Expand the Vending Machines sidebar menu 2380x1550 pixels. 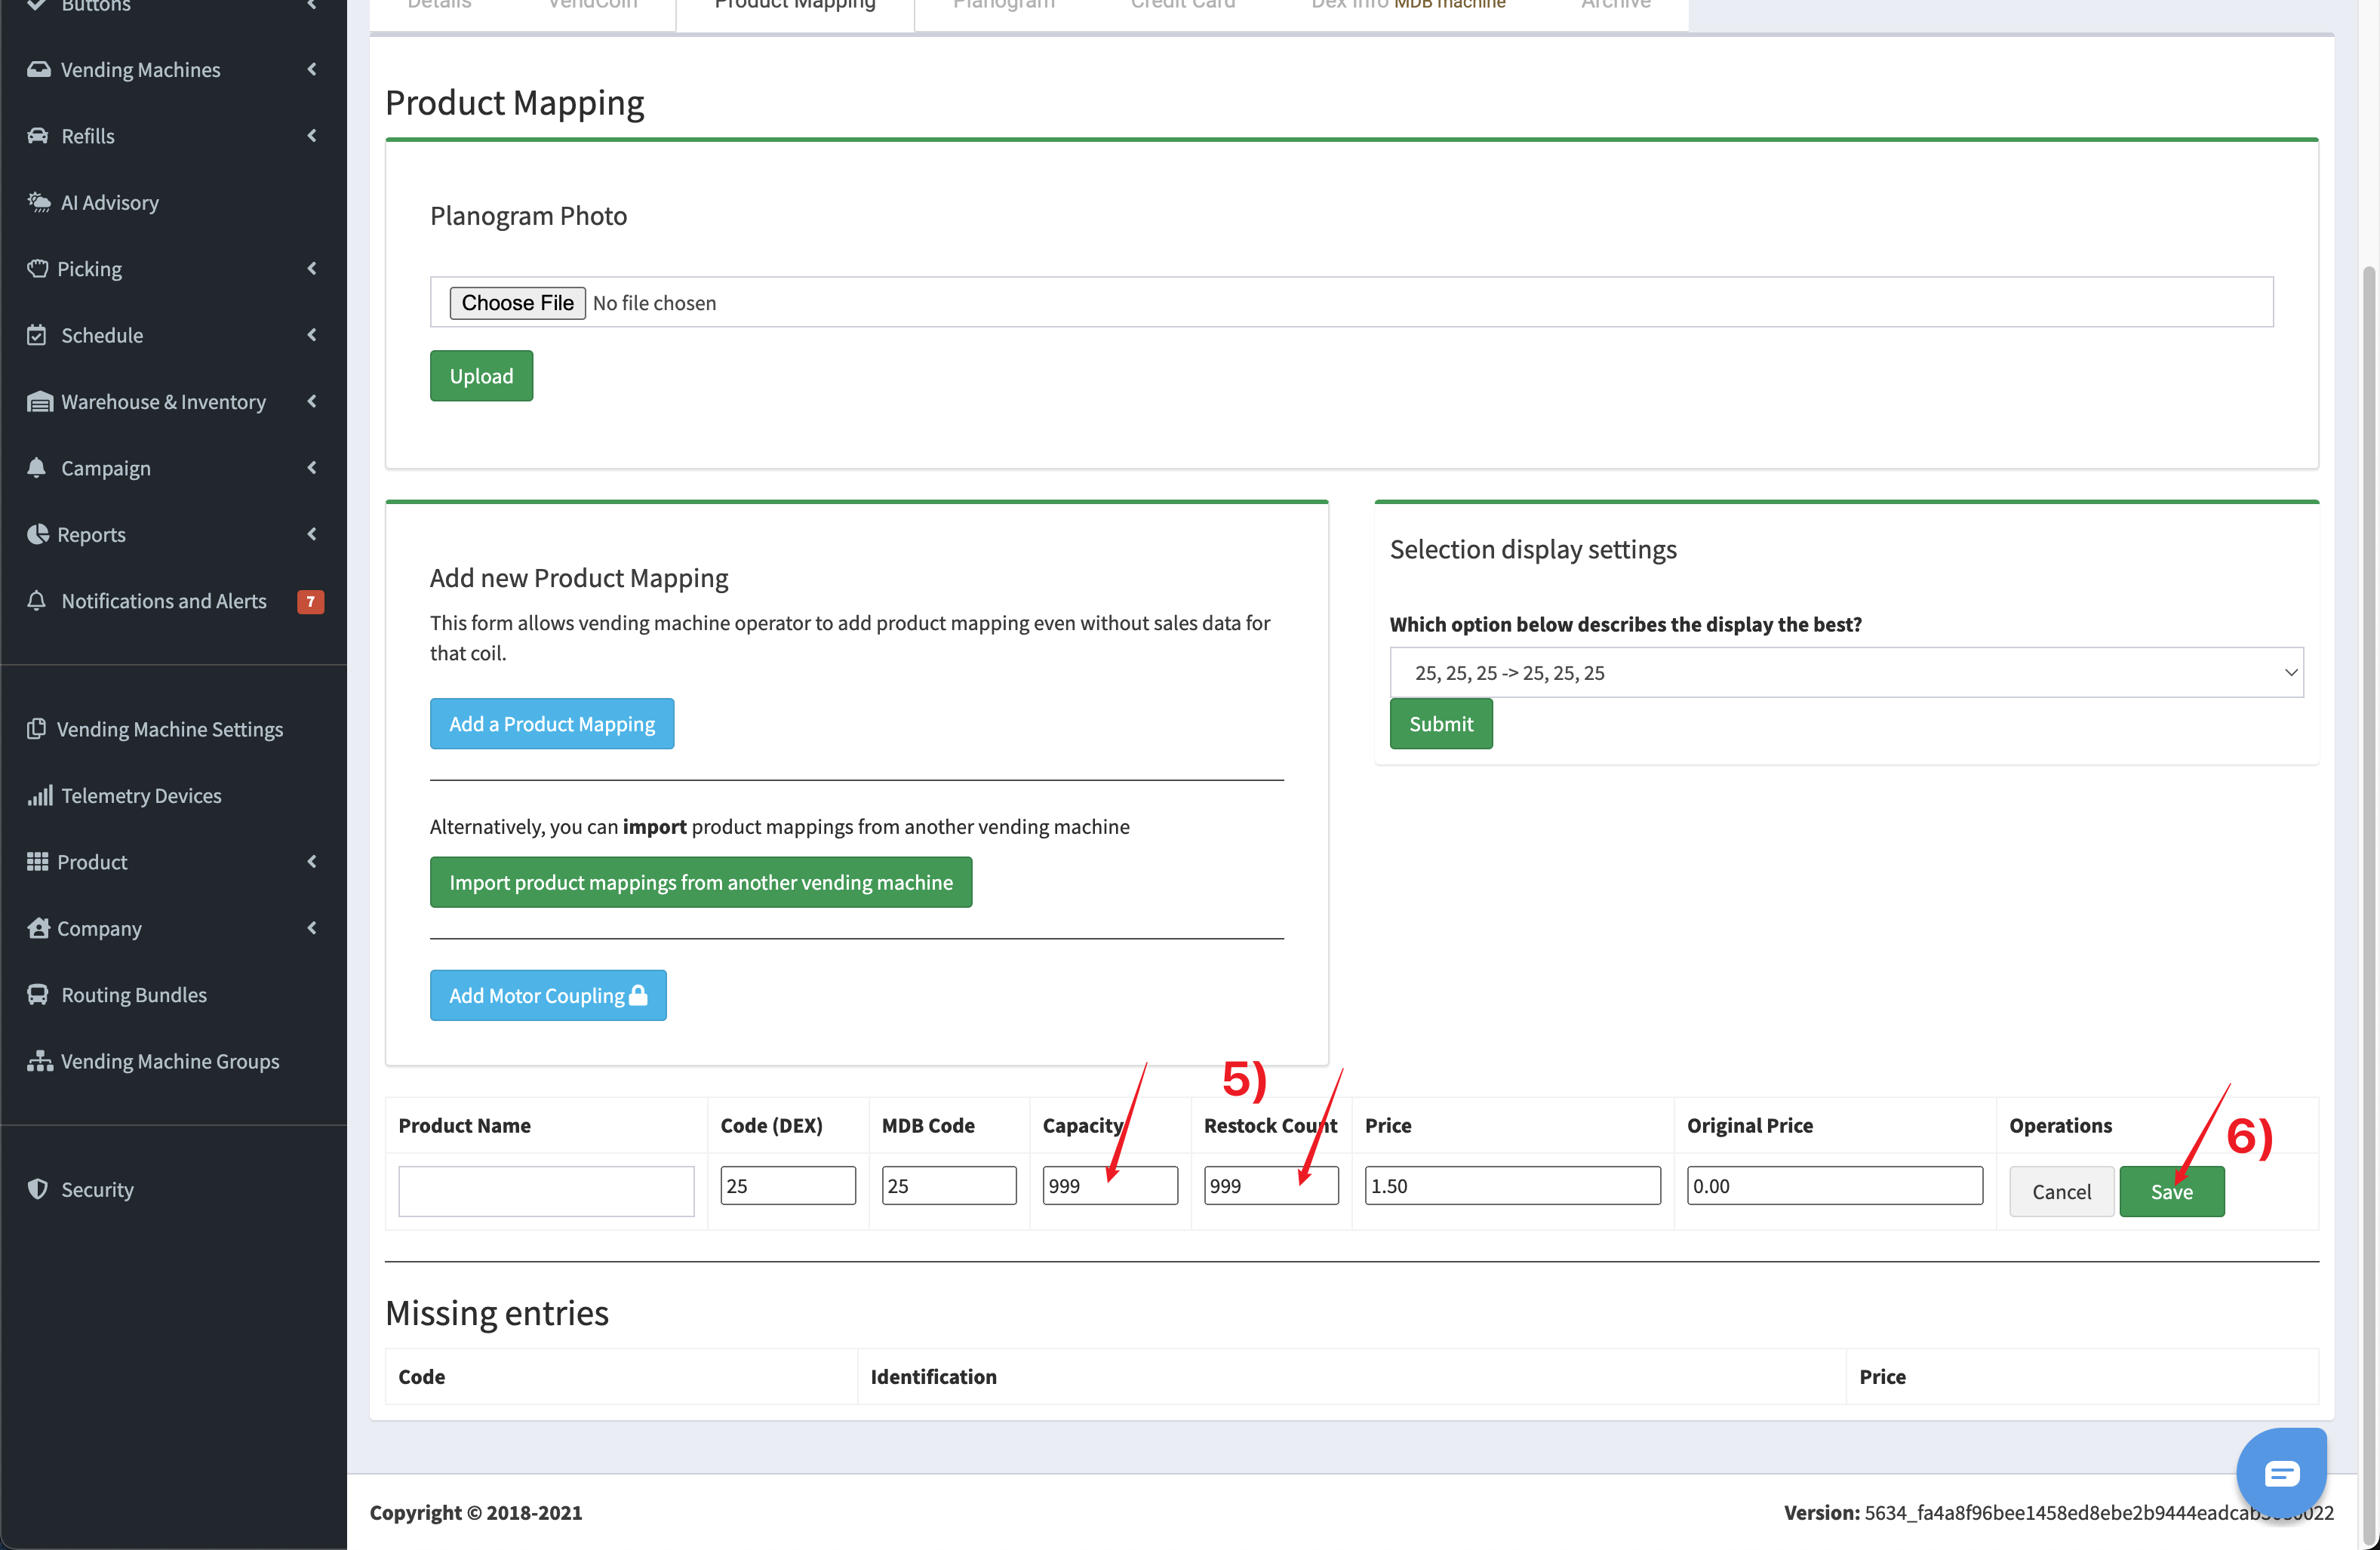(x=140, y=70)
